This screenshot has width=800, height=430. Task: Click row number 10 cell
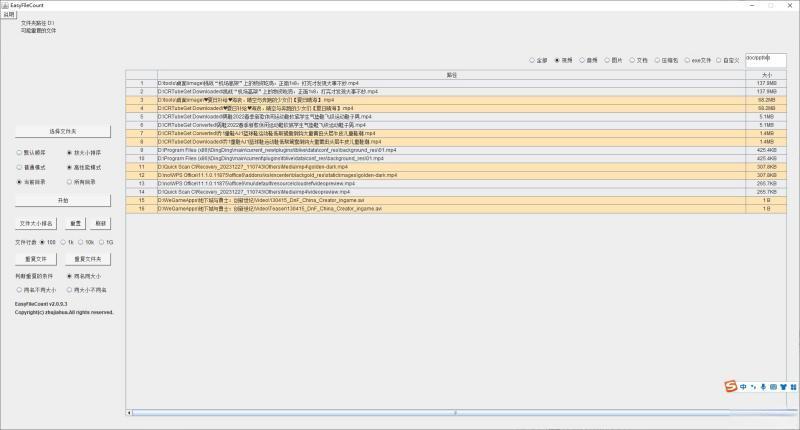tap(142, 159)
